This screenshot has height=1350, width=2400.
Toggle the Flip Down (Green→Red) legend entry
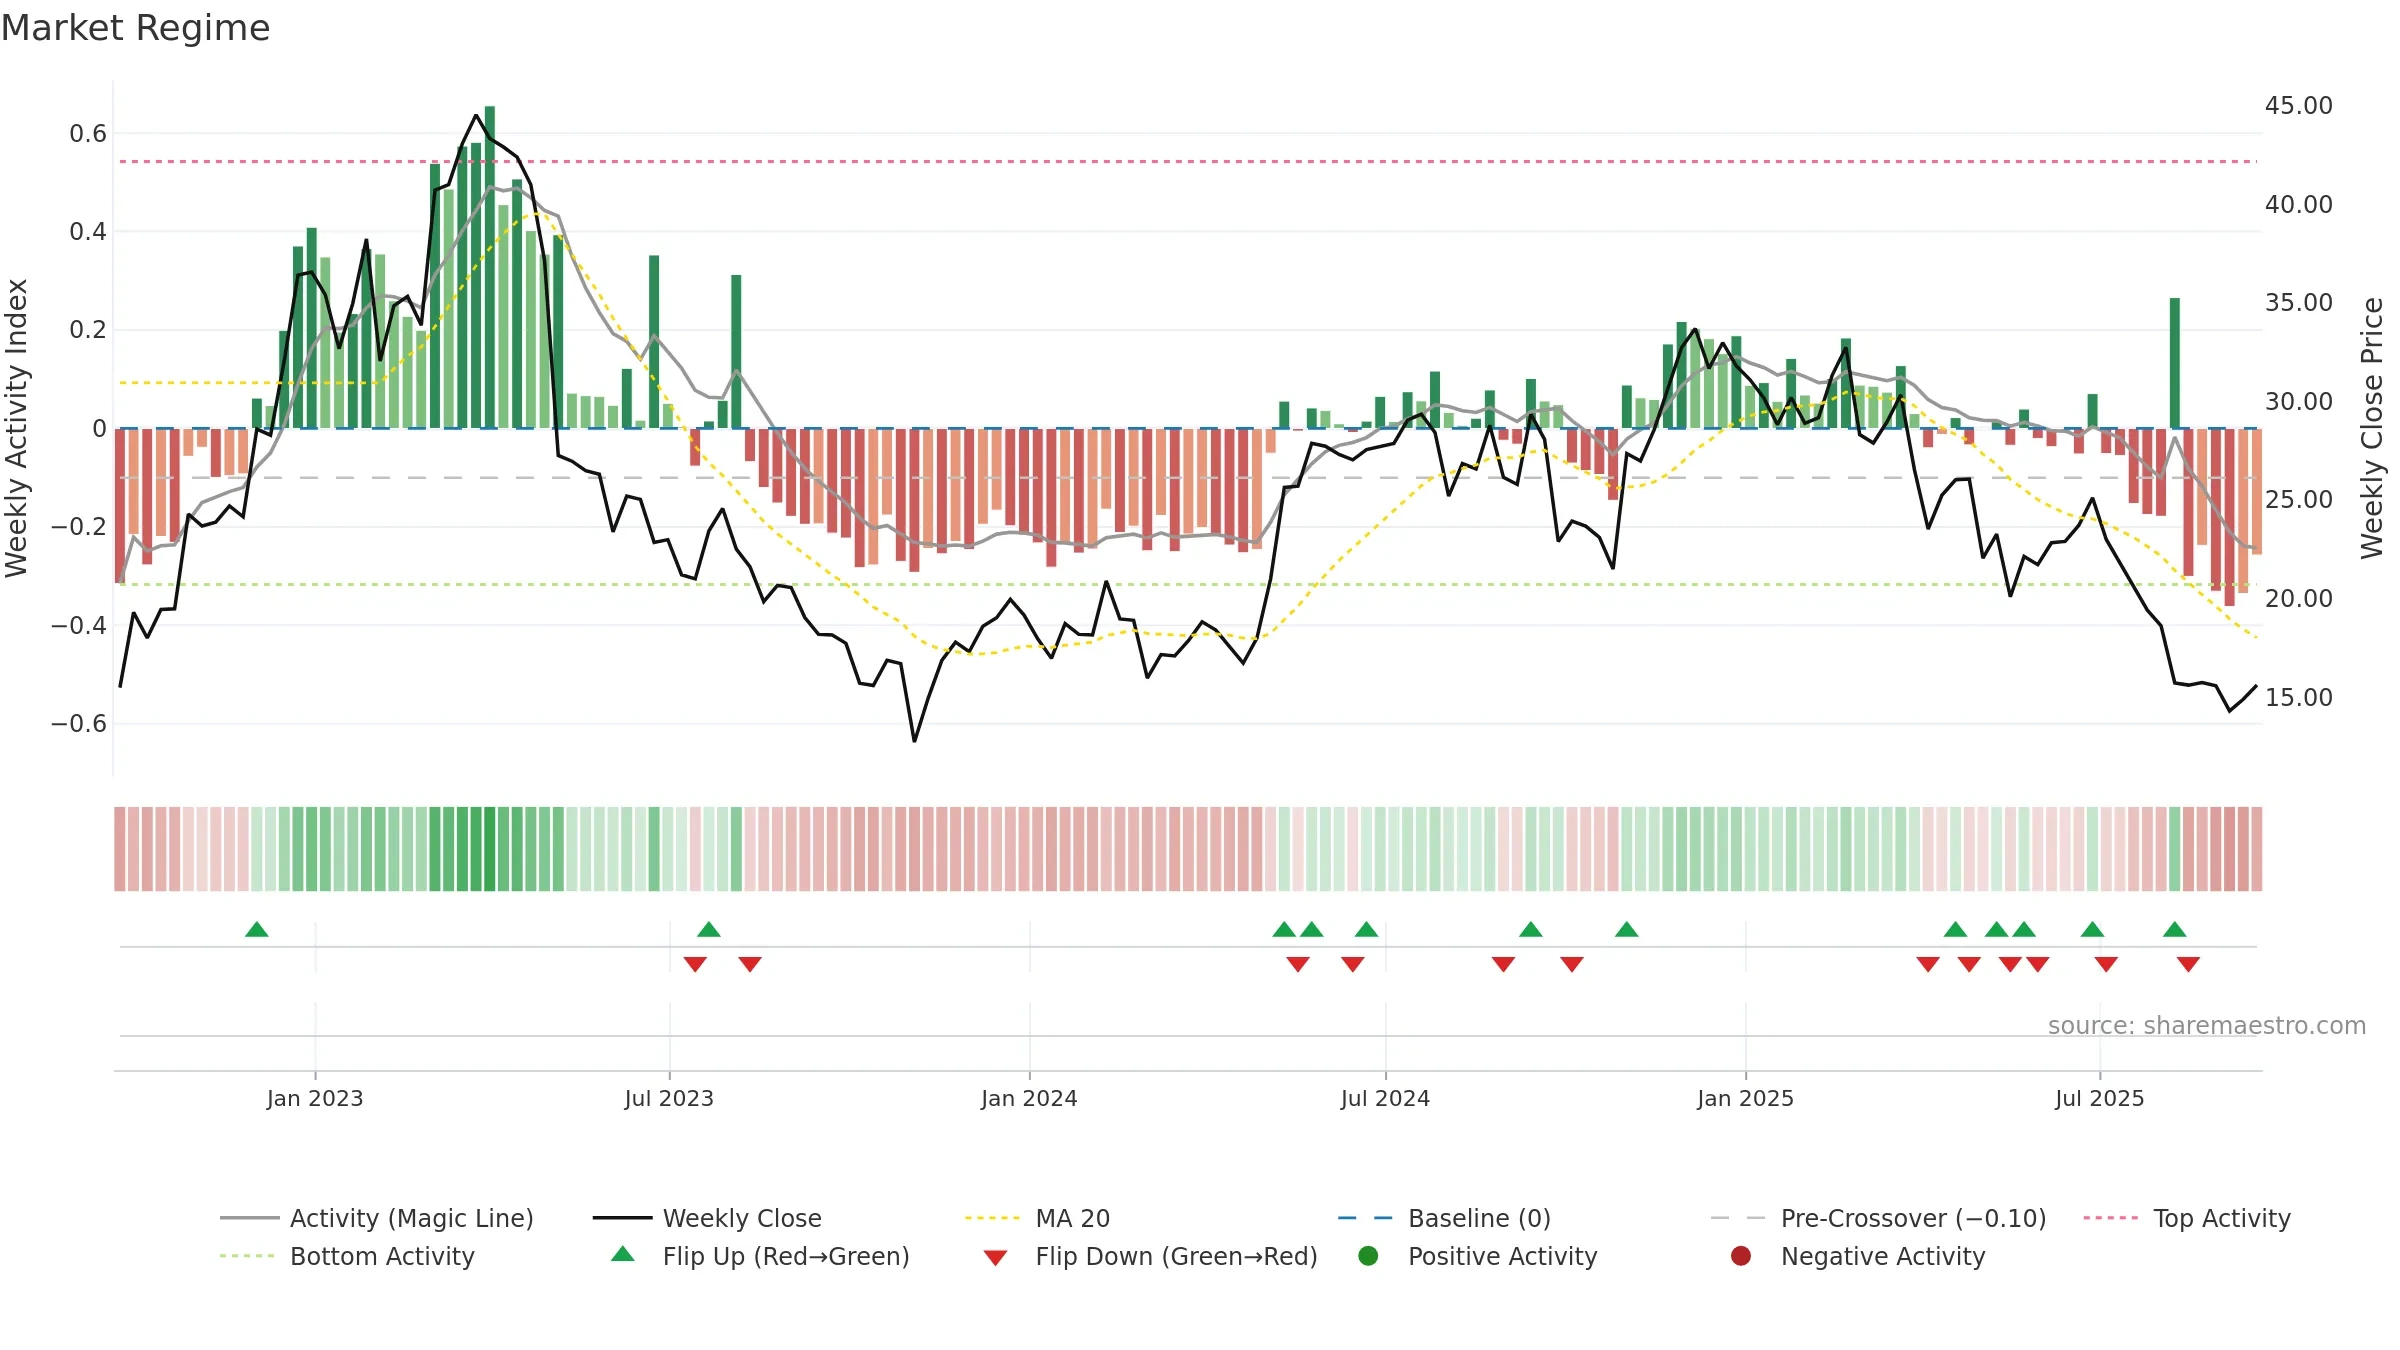coord(1150,1256)
